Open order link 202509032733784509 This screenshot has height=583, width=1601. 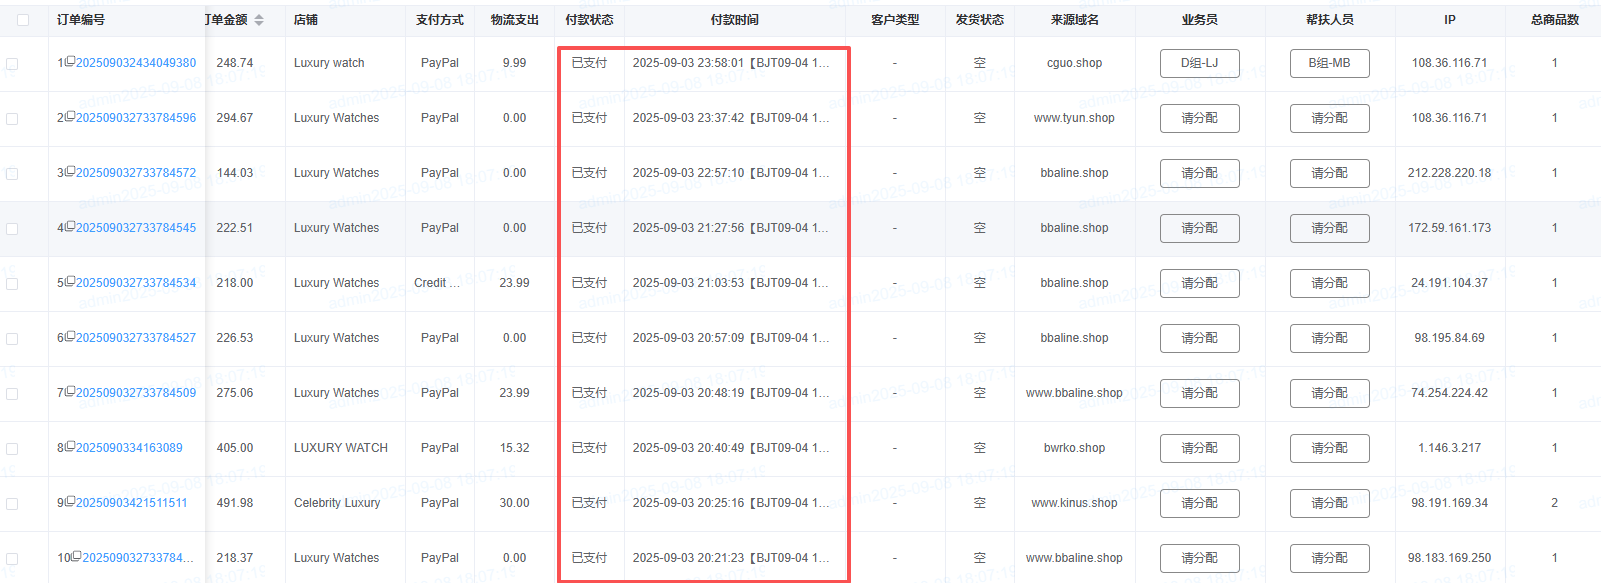point(136,393)
